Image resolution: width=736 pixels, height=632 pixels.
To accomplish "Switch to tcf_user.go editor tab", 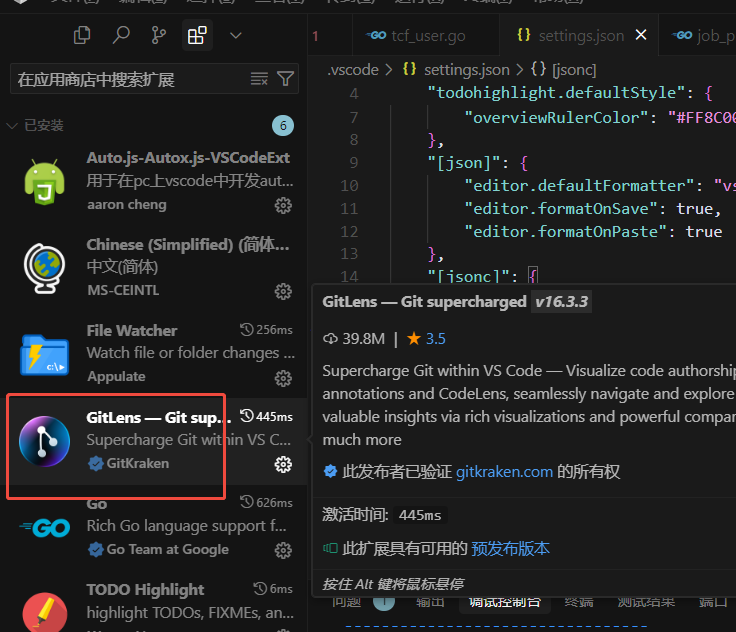I will click(425, 36).
